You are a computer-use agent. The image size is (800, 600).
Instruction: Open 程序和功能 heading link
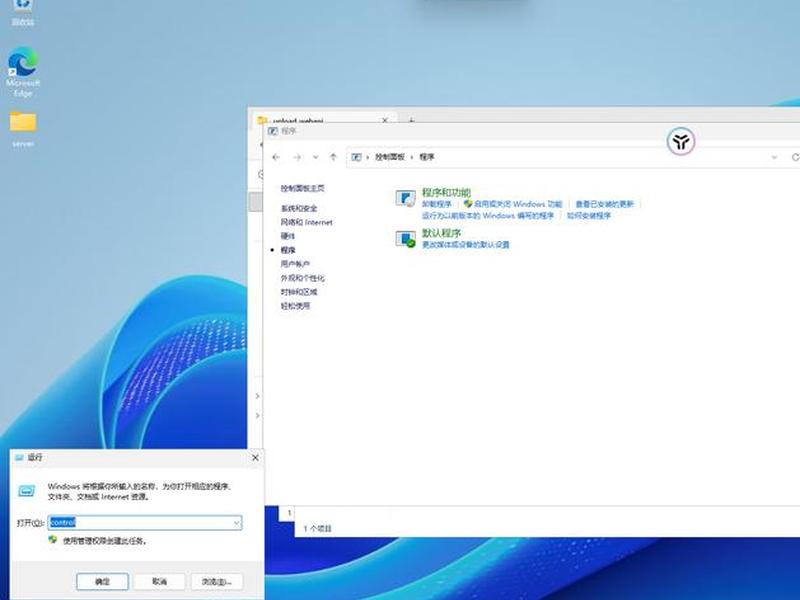click(x=446, y=192)
